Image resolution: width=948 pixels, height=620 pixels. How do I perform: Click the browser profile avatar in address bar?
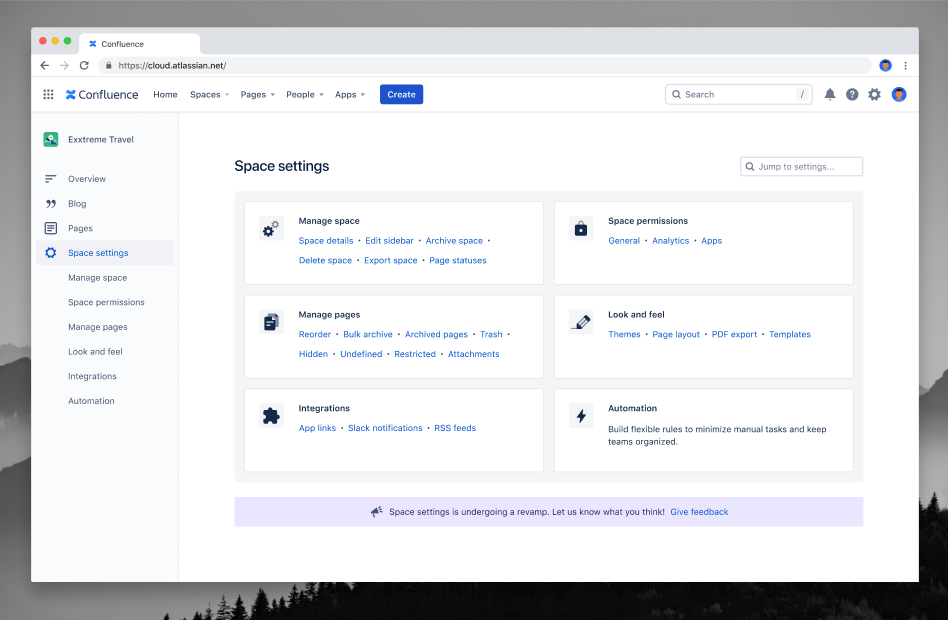coord(885,65)
